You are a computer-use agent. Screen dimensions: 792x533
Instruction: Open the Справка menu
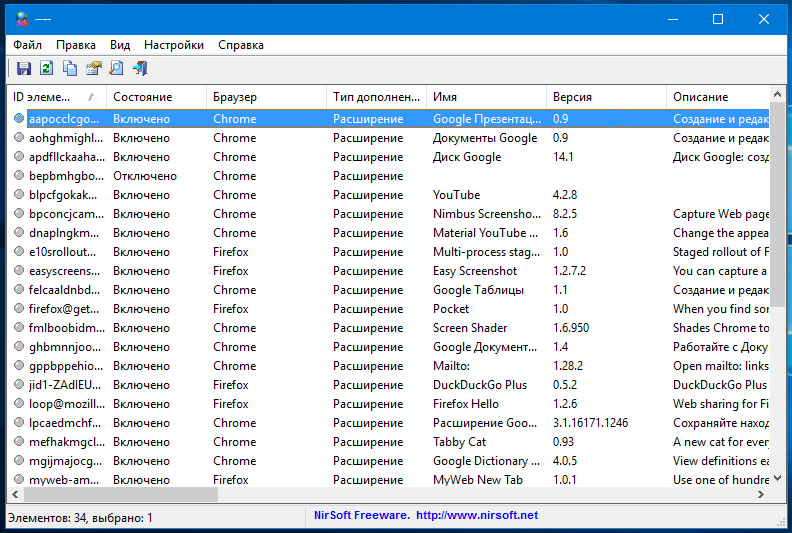(x=241, y=45)
